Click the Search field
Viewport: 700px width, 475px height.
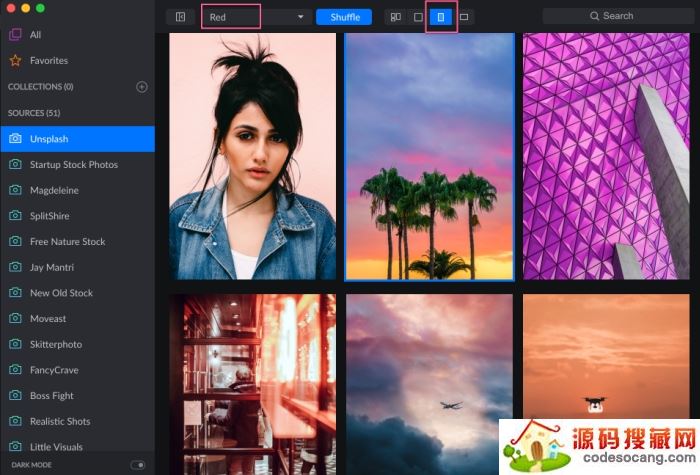tap(618, 16)
